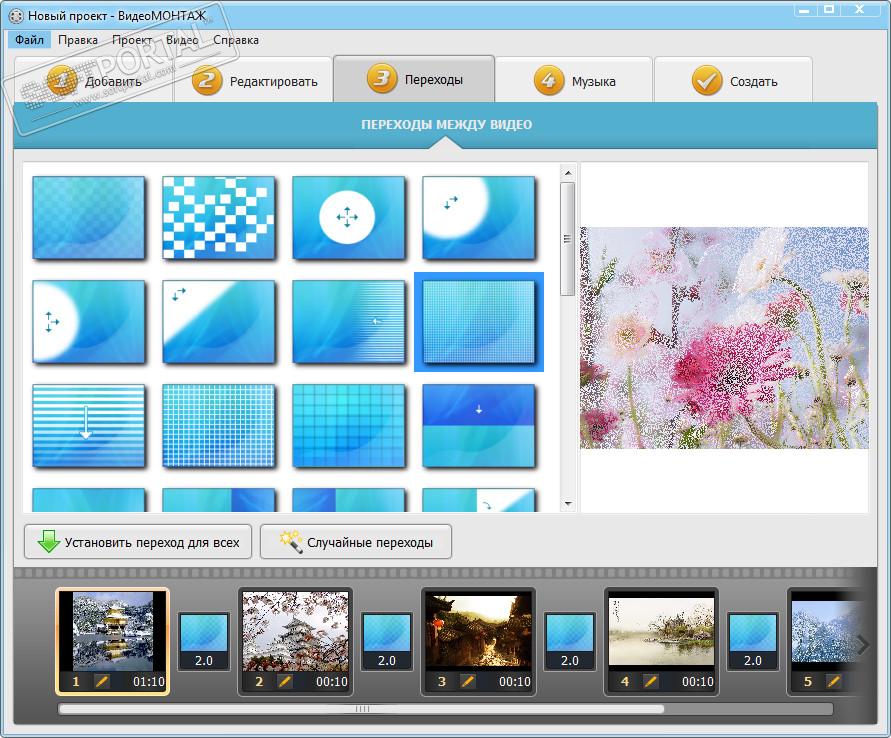Go to the Музыка step tab
This screenshot has height=738, width=891.
coord(574,80)
